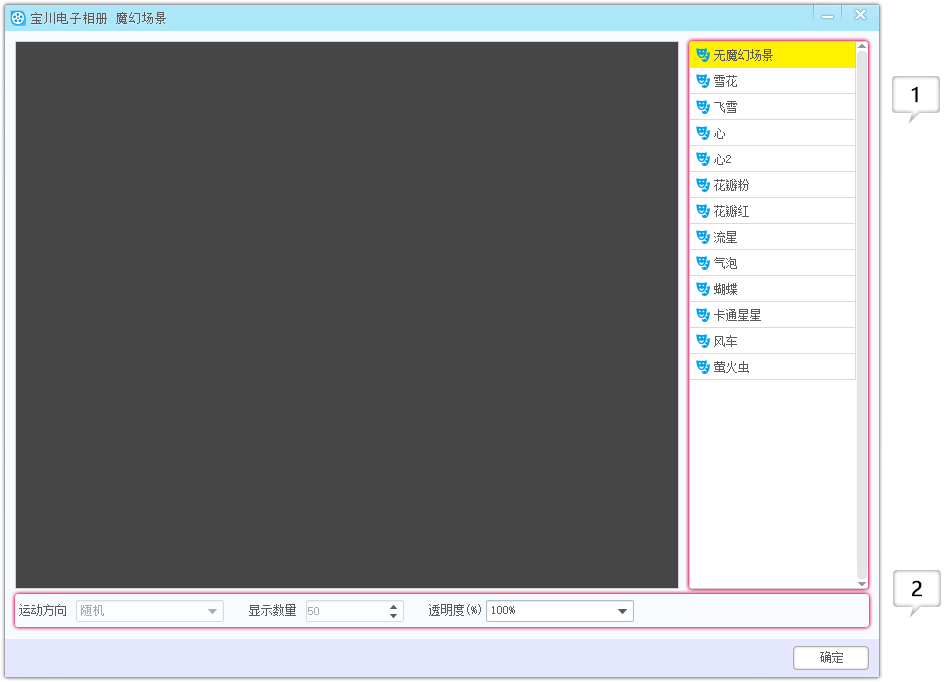Open the 运动方向 dropdown showing 随机
Screen dimensions: 950x682
[x=150, y=611]
